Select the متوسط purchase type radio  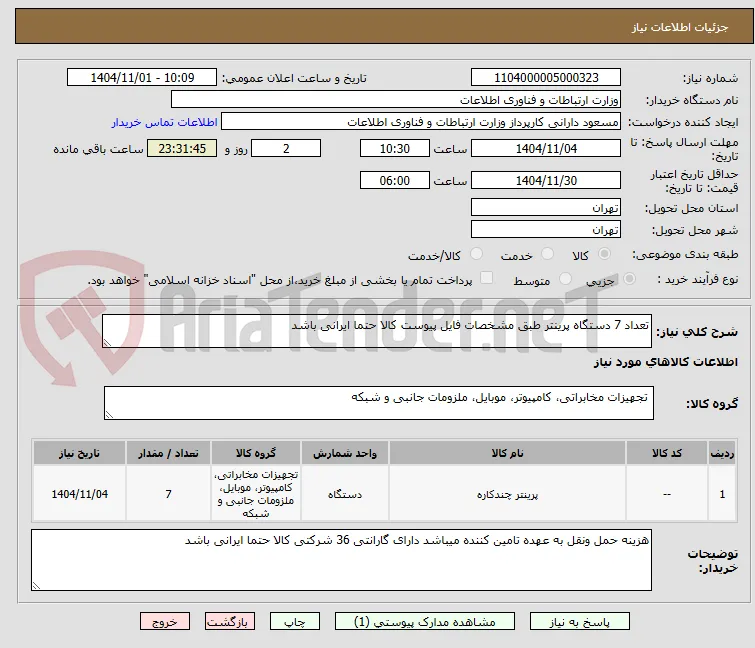pos(565,279)
